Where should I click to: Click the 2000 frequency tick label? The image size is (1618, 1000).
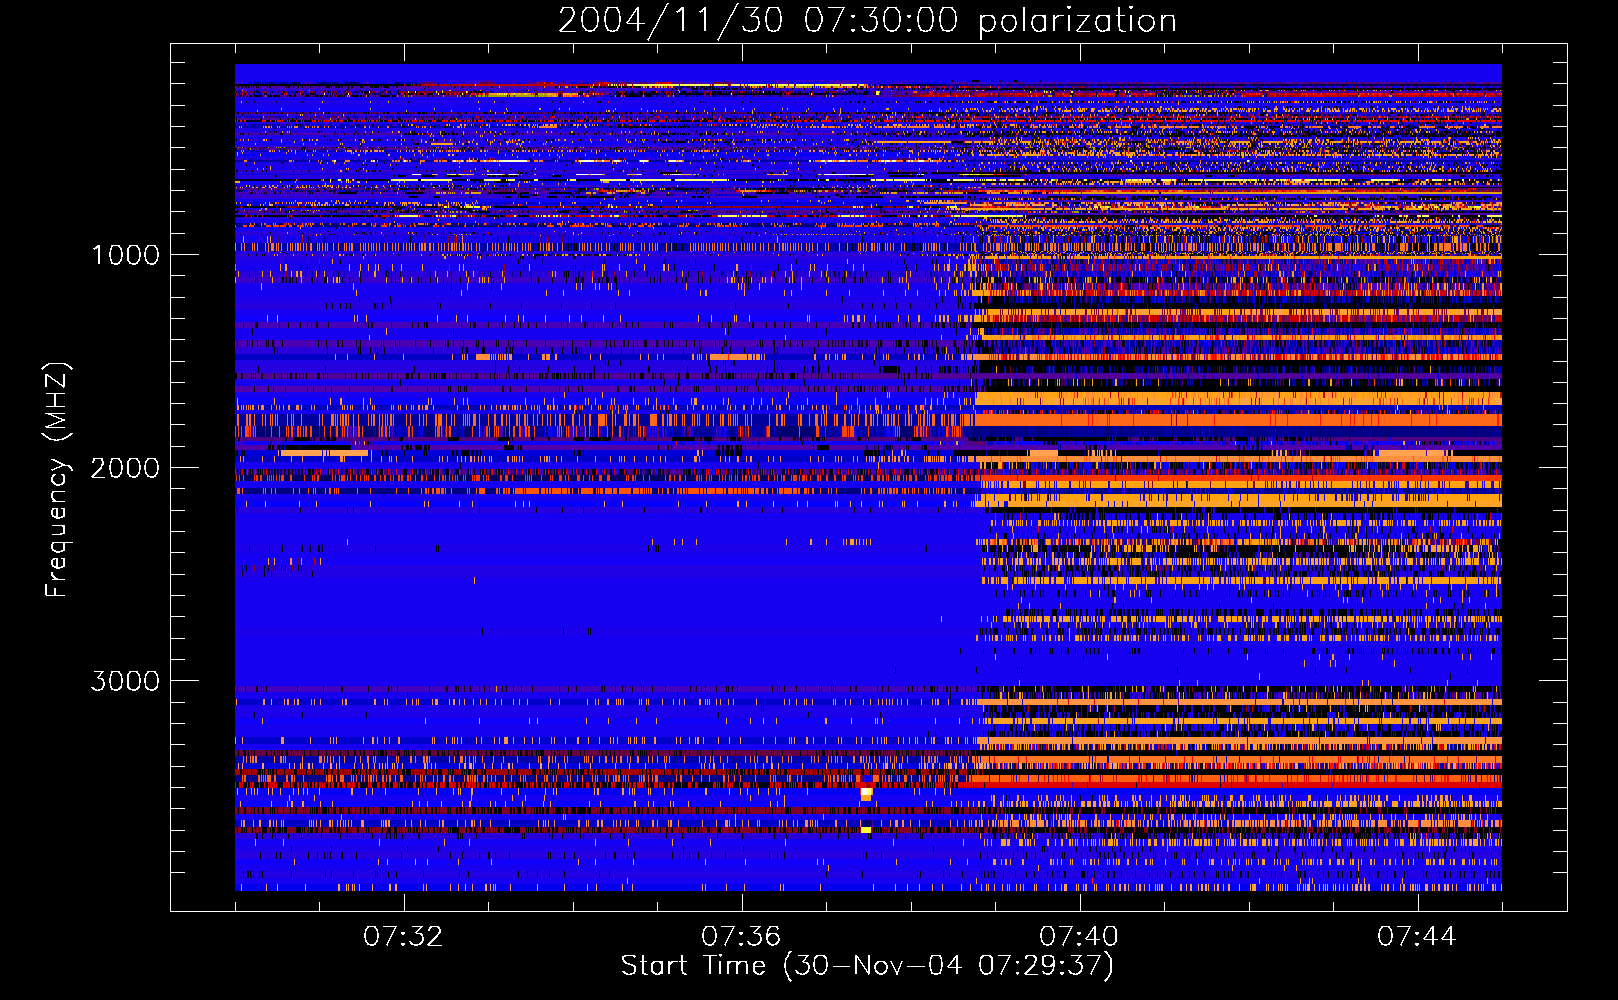[125, 468]
